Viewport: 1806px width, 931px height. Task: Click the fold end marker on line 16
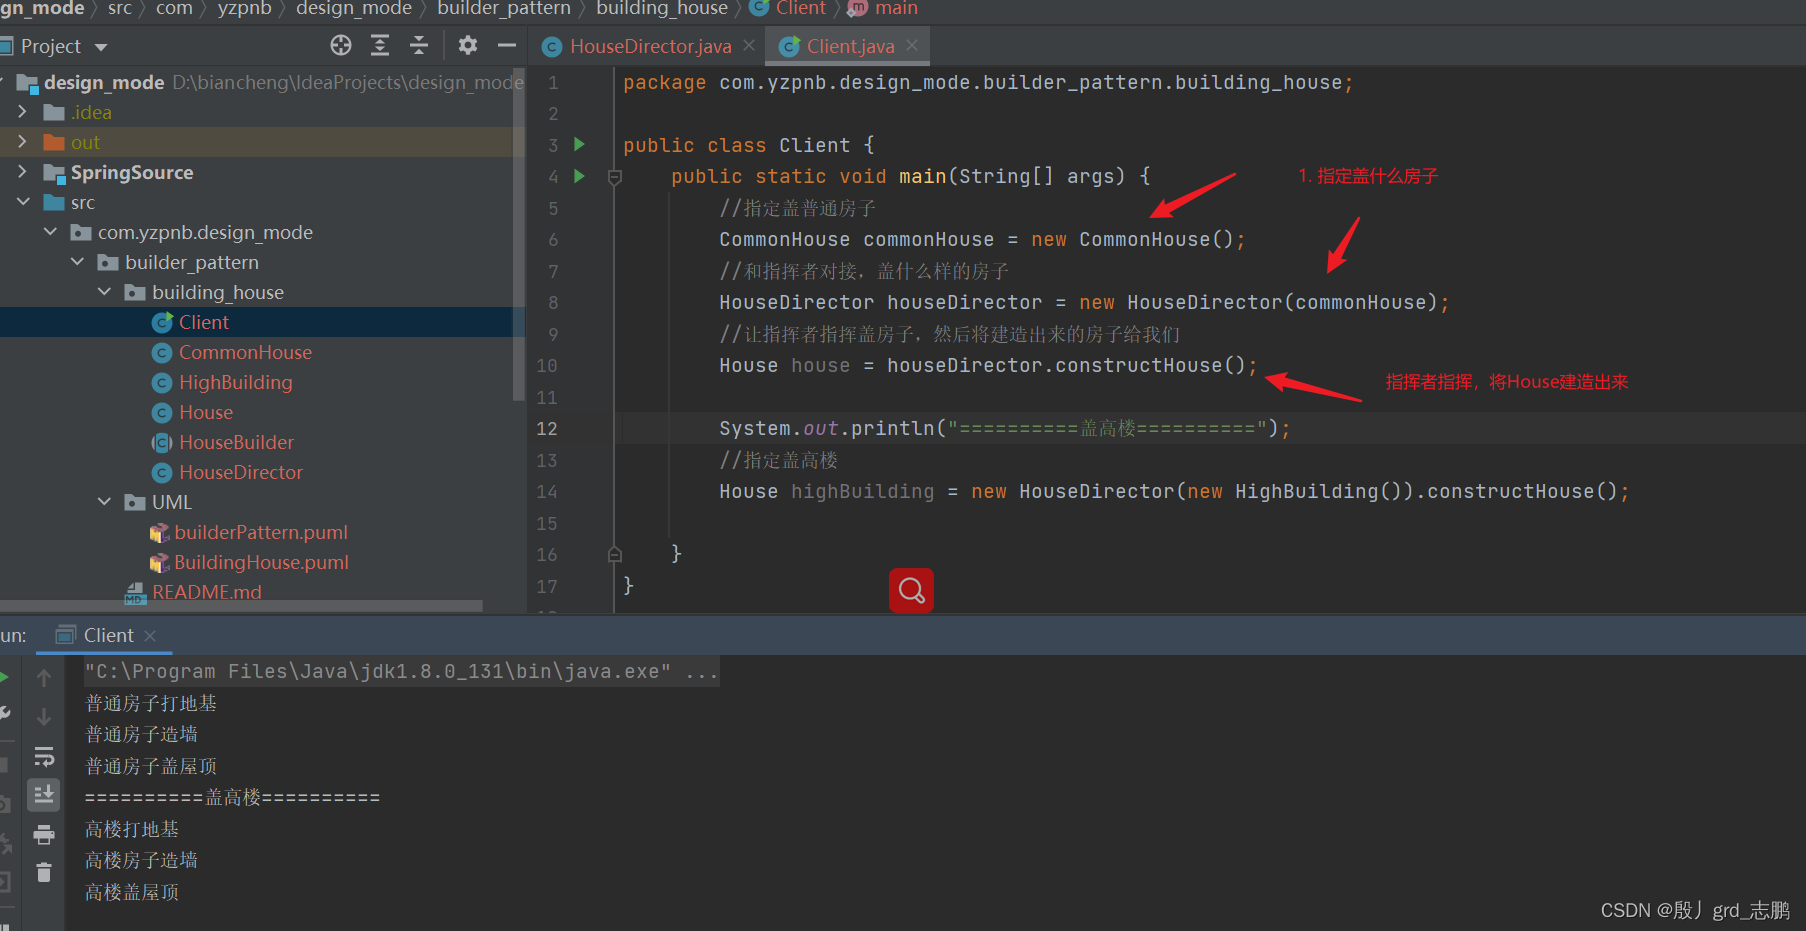(615, 554)
